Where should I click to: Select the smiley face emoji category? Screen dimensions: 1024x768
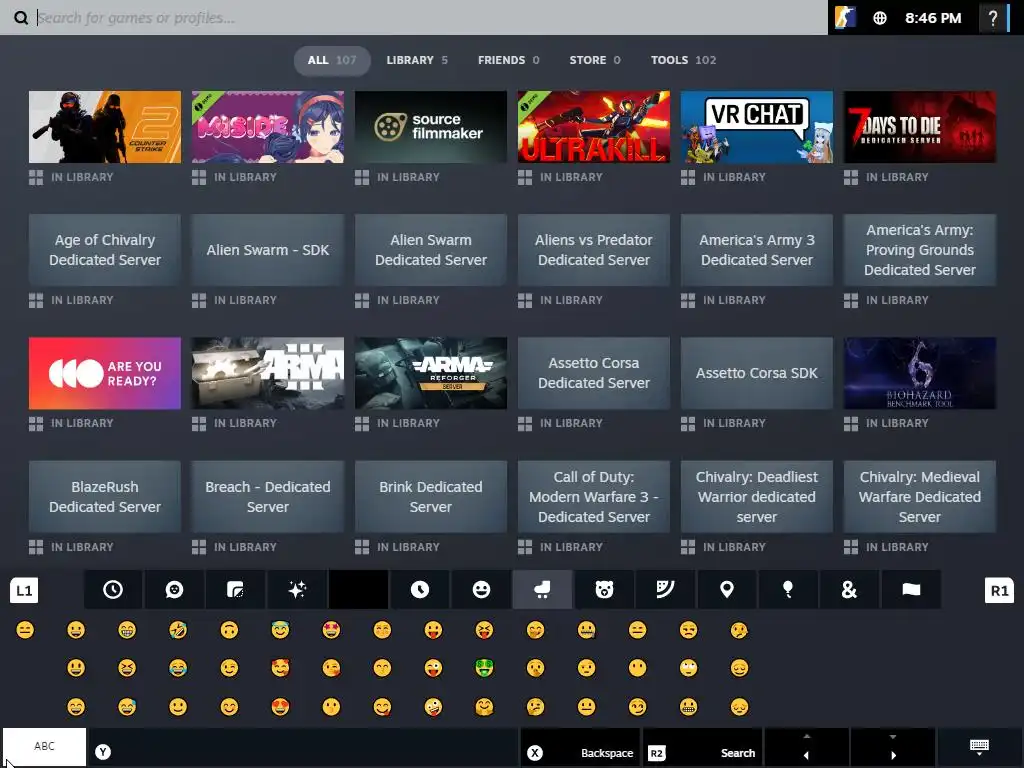481,590
